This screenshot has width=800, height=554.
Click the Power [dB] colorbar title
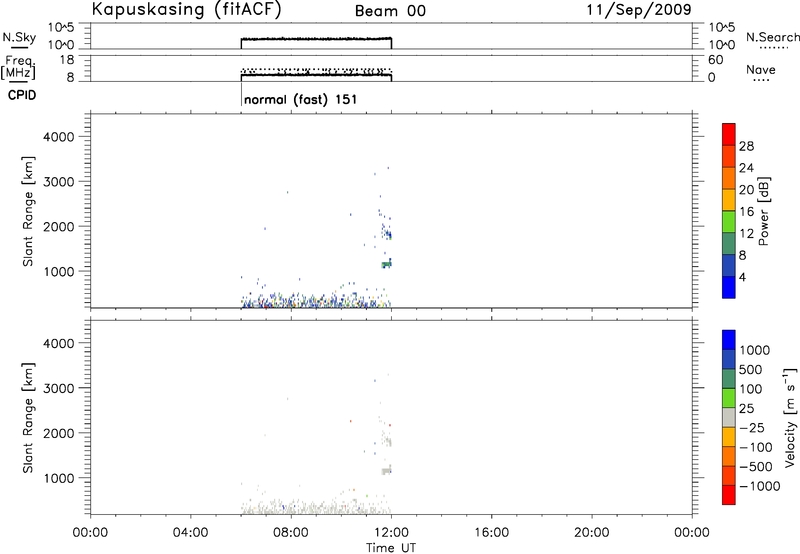point(763,211)
